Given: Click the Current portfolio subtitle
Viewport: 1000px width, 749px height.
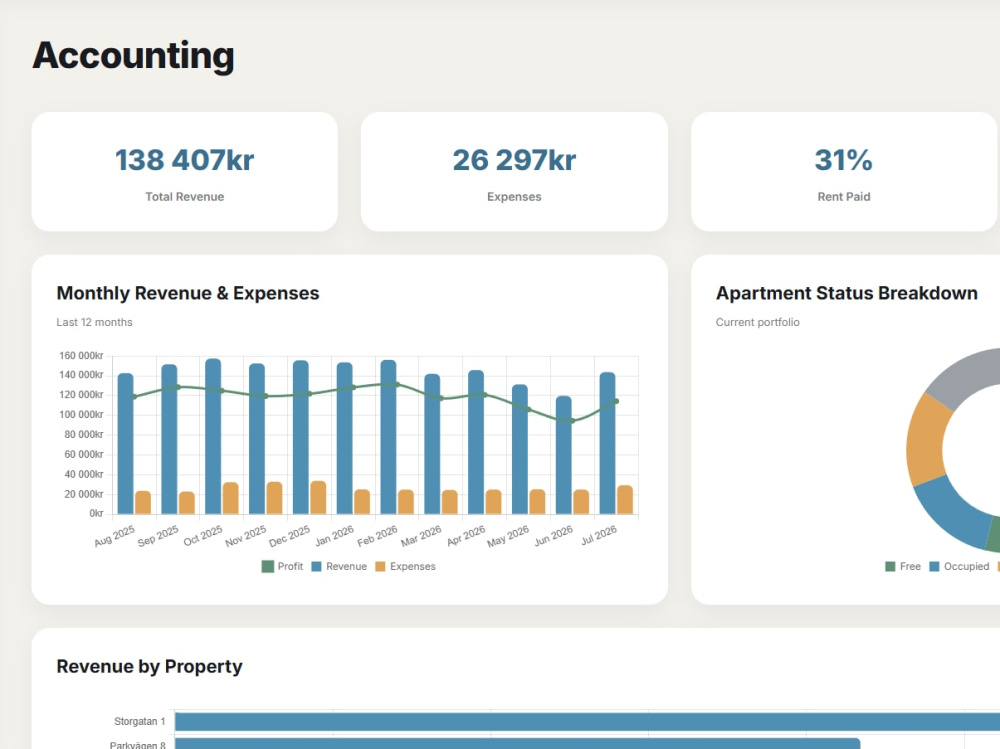Looking at the screenshot, I should (x=758, y=322).
